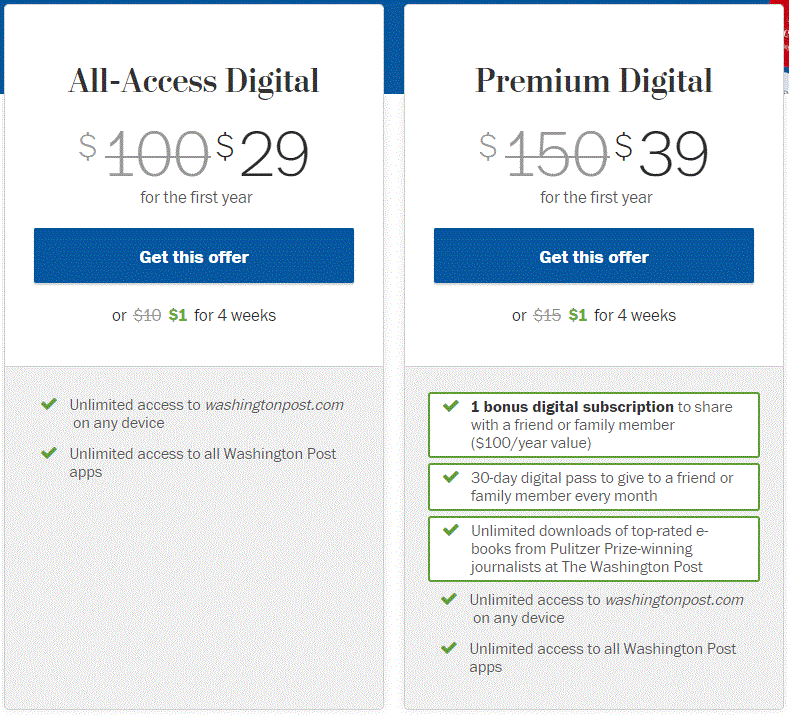Click the All-Access checkmark for washingtonpost.com access

[49, 404]
